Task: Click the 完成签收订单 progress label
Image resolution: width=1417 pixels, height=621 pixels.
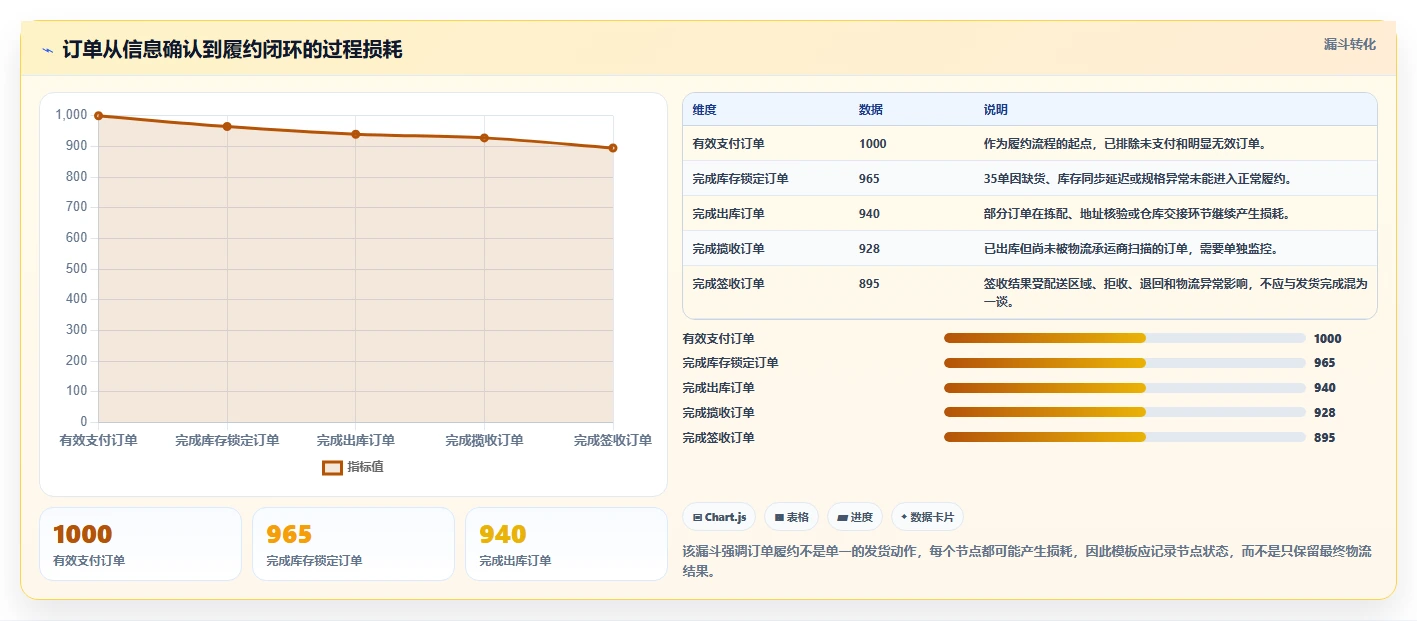Action: click(x=718, y=438)
